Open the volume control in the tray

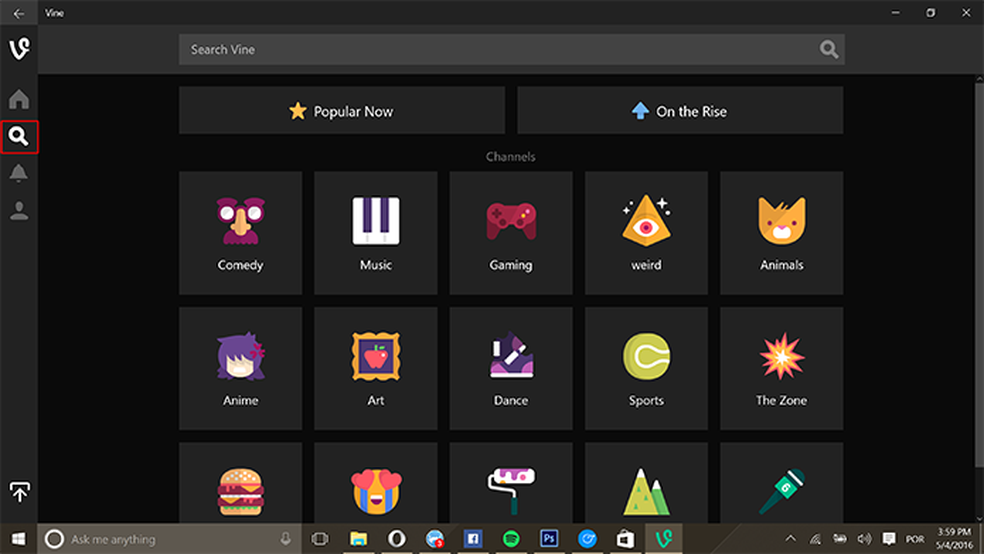point(864,539)
